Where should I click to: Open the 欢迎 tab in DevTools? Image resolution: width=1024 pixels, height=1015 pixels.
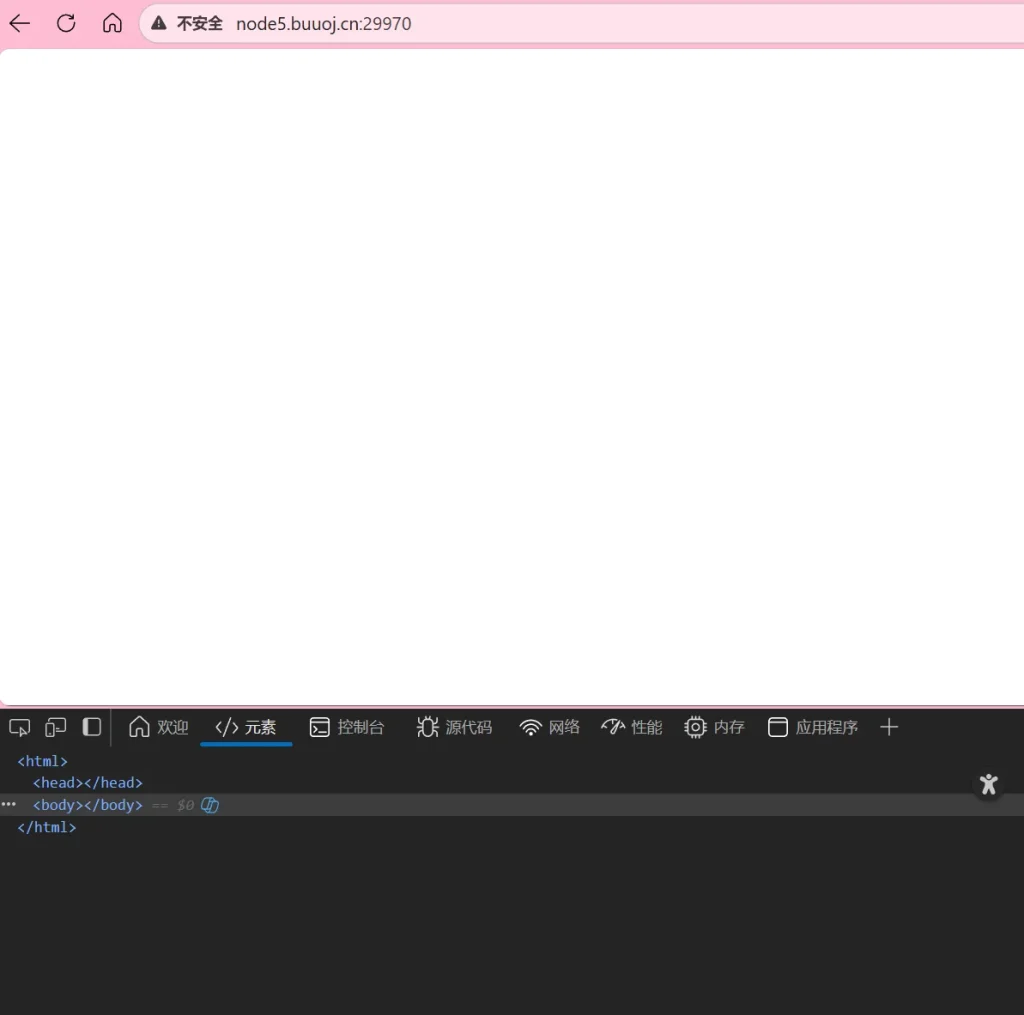[159, 727]
